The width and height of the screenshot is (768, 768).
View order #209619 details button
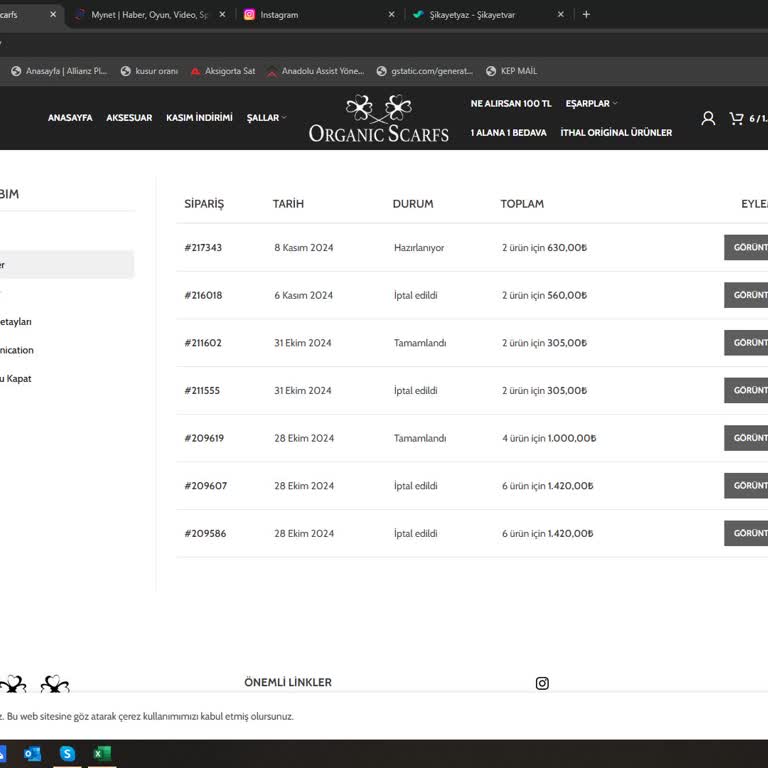[746, 438]
